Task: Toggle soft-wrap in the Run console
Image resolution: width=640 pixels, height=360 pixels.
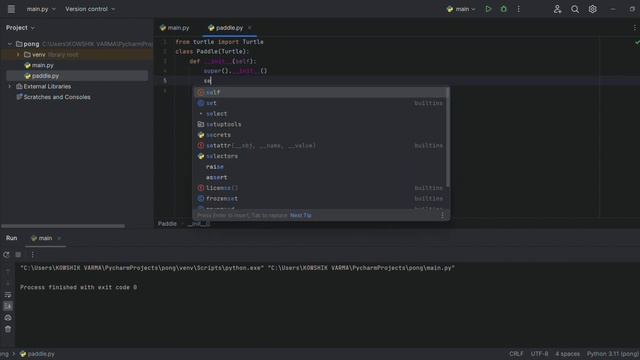Action: tap(8, 295)
